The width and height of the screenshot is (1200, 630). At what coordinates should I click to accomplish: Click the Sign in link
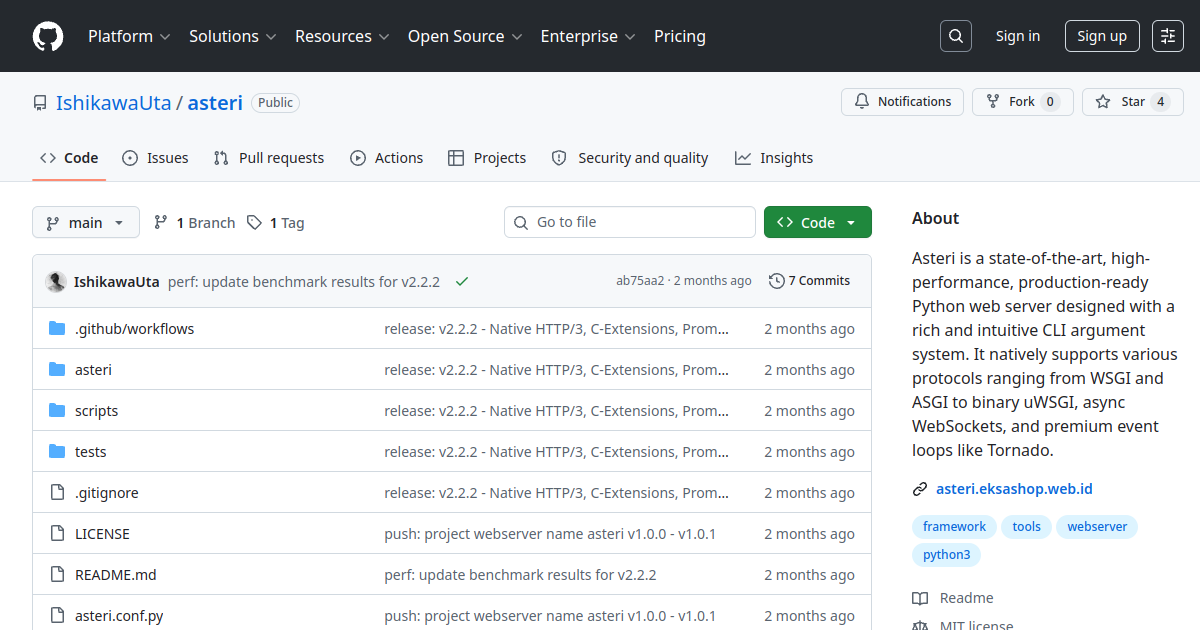click(1018, 36)
